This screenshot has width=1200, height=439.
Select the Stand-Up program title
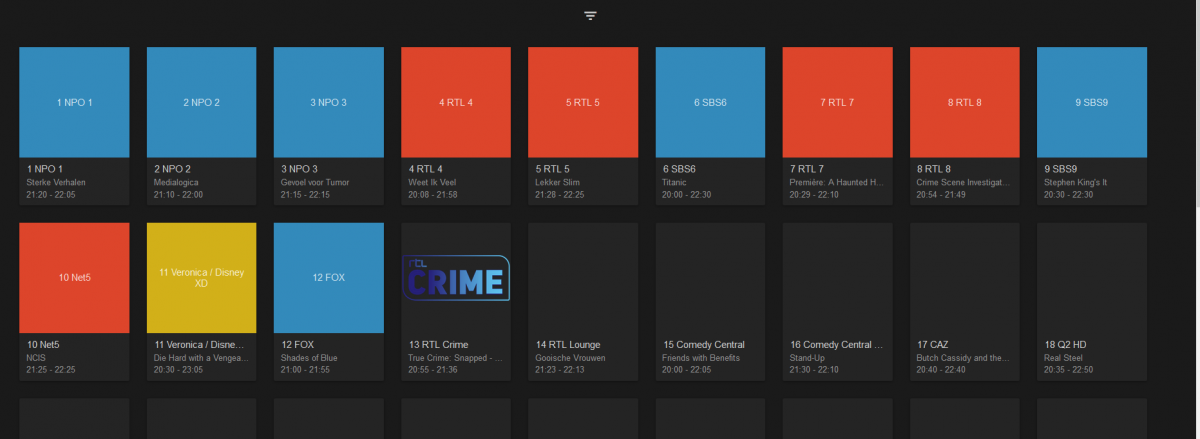pos(809,357)
